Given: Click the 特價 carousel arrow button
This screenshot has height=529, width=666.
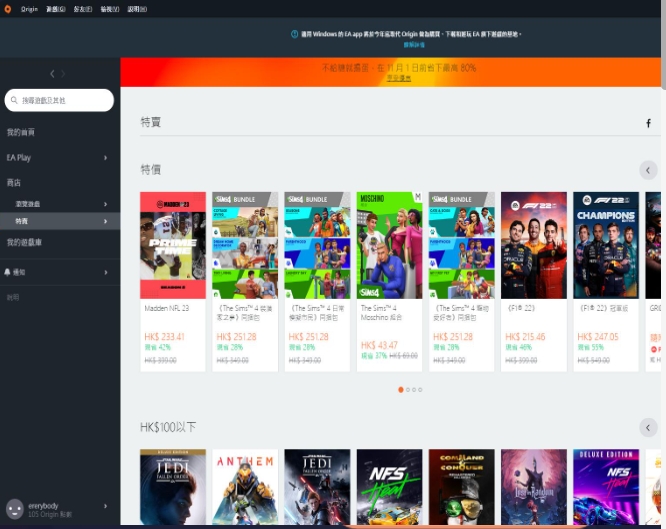Looking at the screenshot, I should click(x=648, y=170).
